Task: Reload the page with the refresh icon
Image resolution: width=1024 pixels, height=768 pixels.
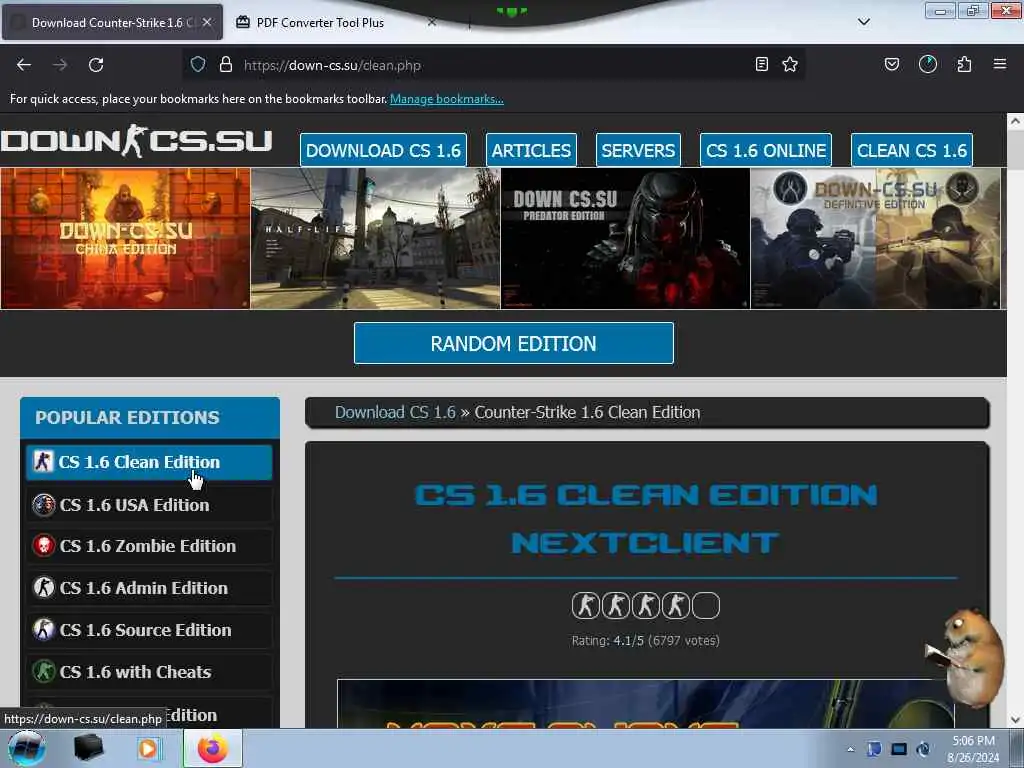Action: pyautogui.click(x=96, y=65)
